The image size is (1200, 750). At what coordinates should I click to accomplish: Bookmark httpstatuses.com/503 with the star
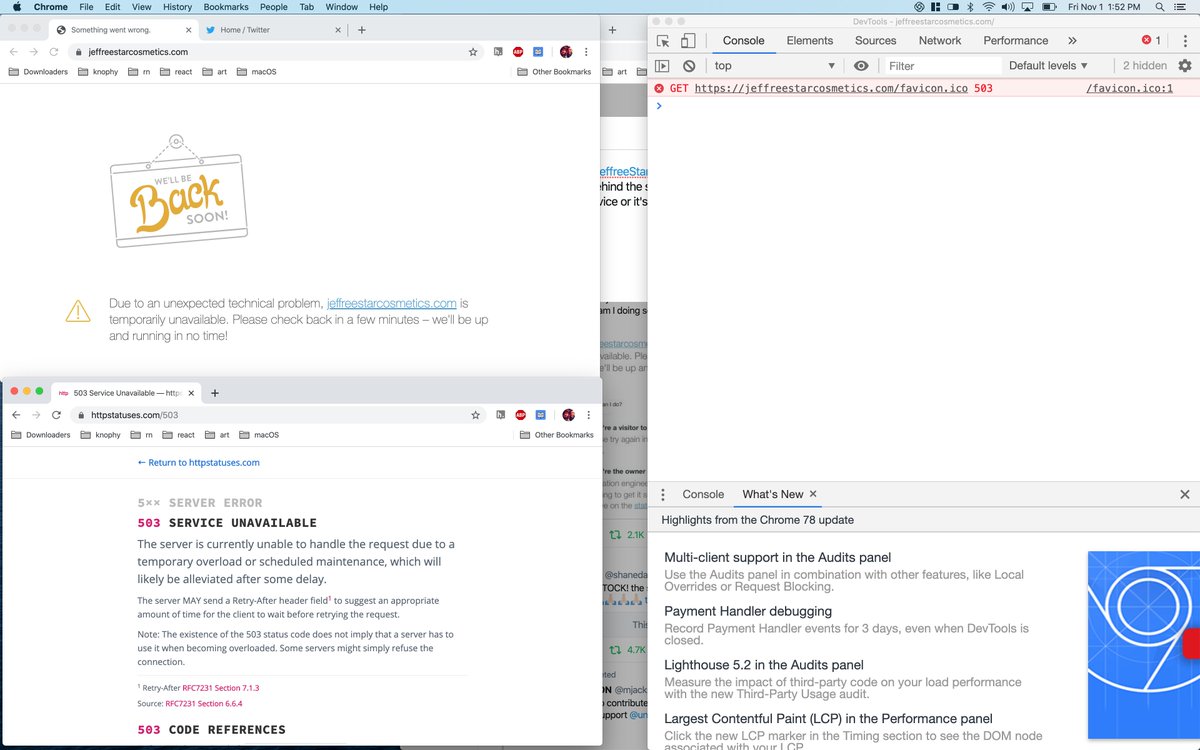(476, 415)
